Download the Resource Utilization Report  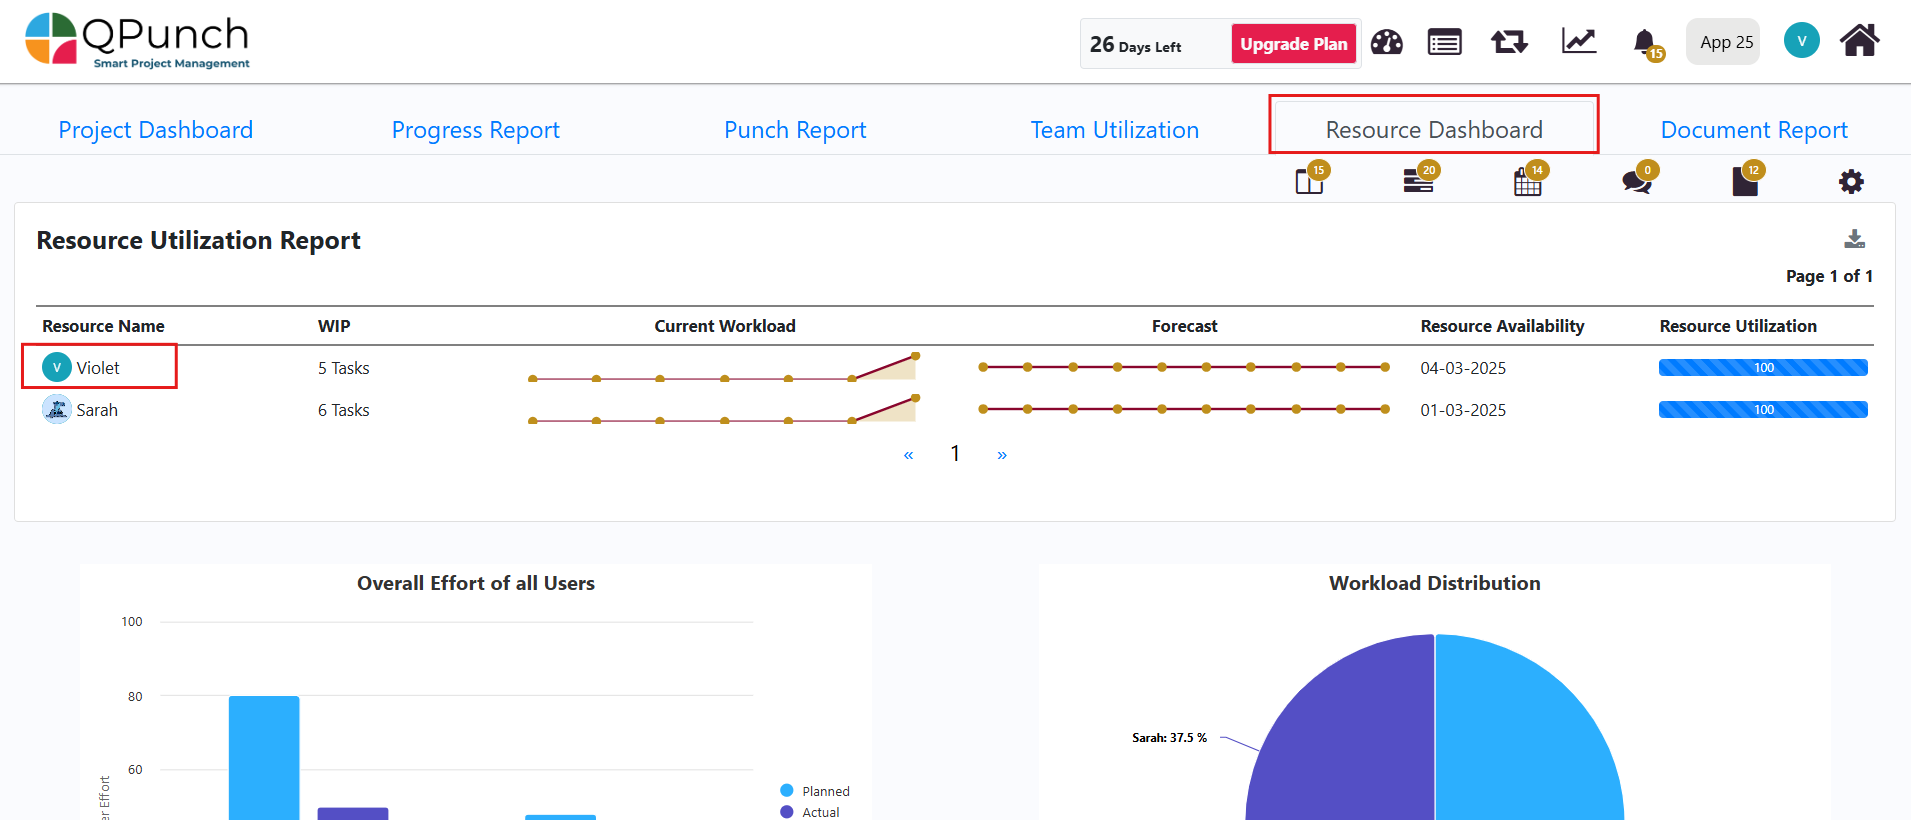1855,239
